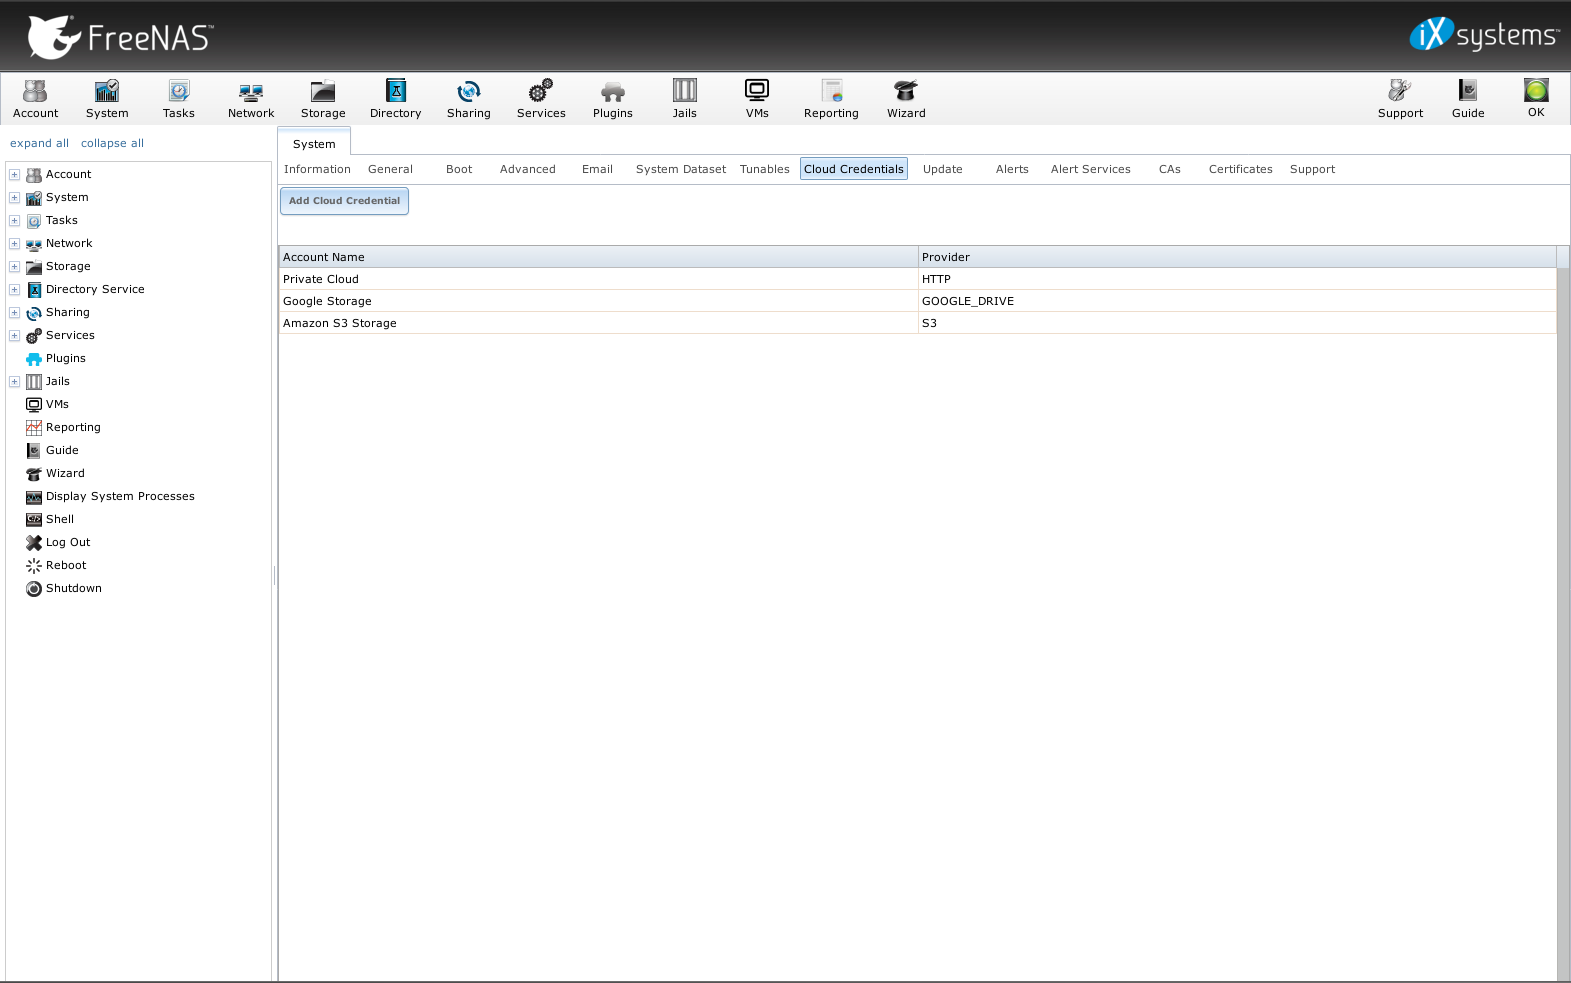Open the Services toolbar icon
The width and height of the screenshot is (1571, 983).
coord(541,99)
